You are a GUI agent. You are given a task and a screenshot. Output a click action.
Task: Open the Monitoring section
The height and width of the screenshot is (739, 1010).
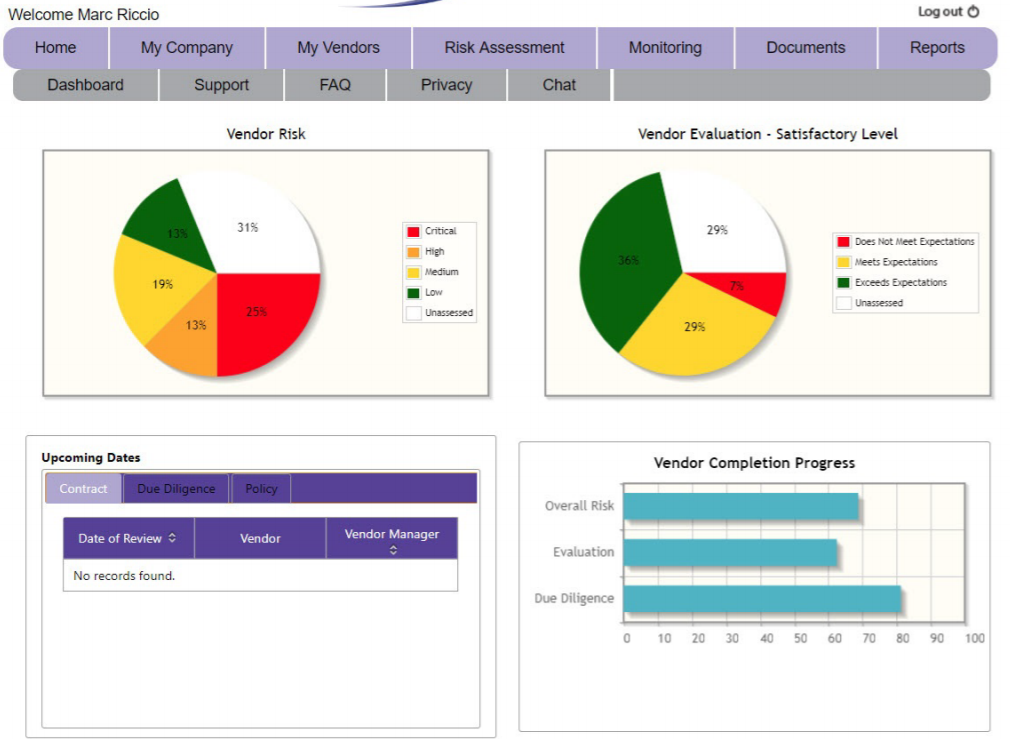pos(665,47)
